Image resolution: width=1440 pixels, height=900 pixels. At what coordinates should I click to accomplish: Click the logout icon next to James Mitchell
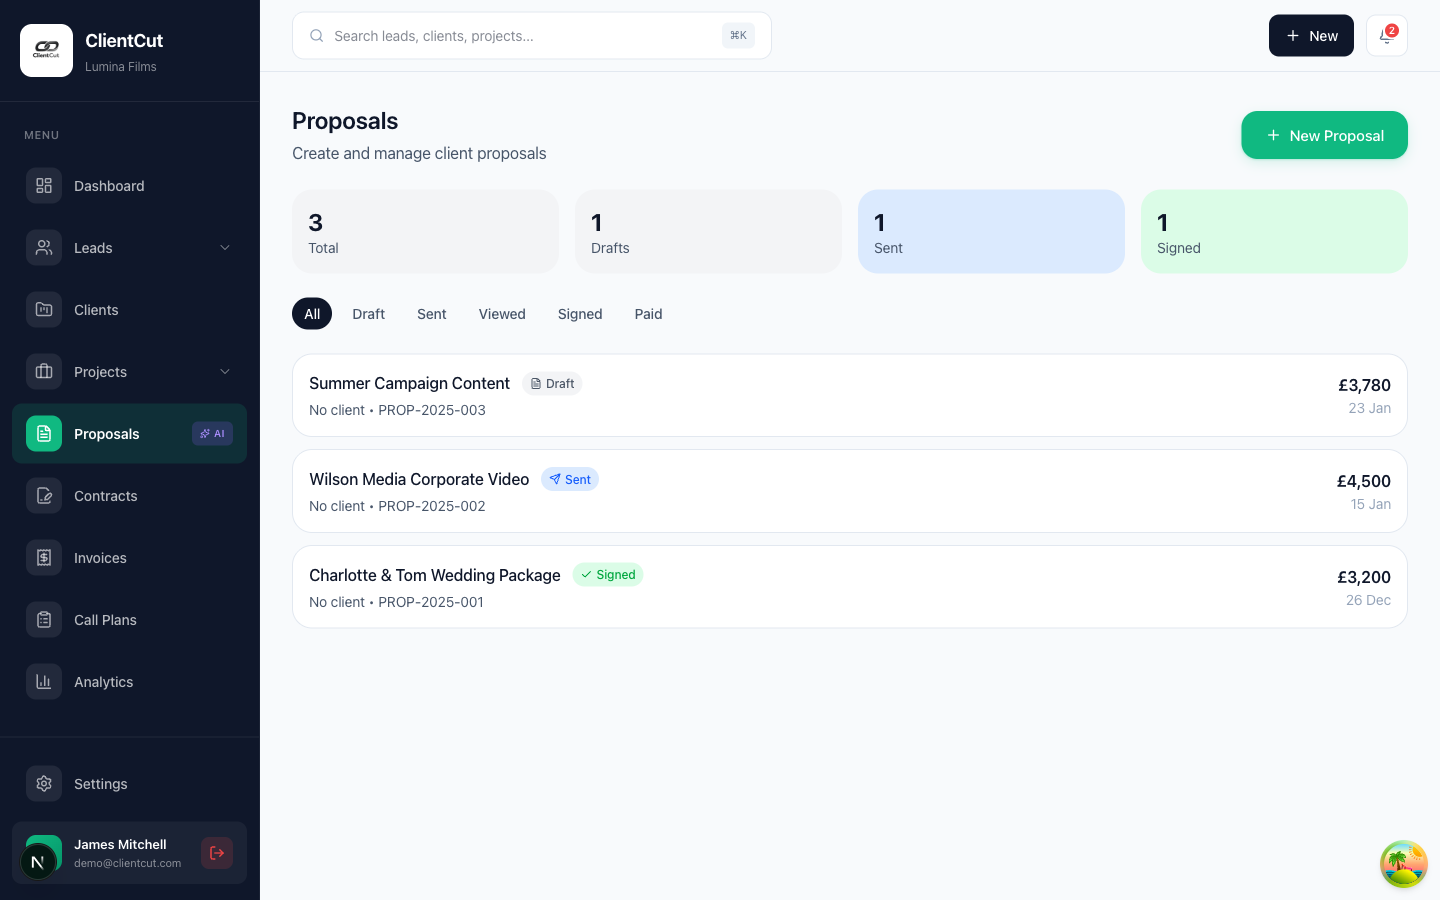point(217,853)
